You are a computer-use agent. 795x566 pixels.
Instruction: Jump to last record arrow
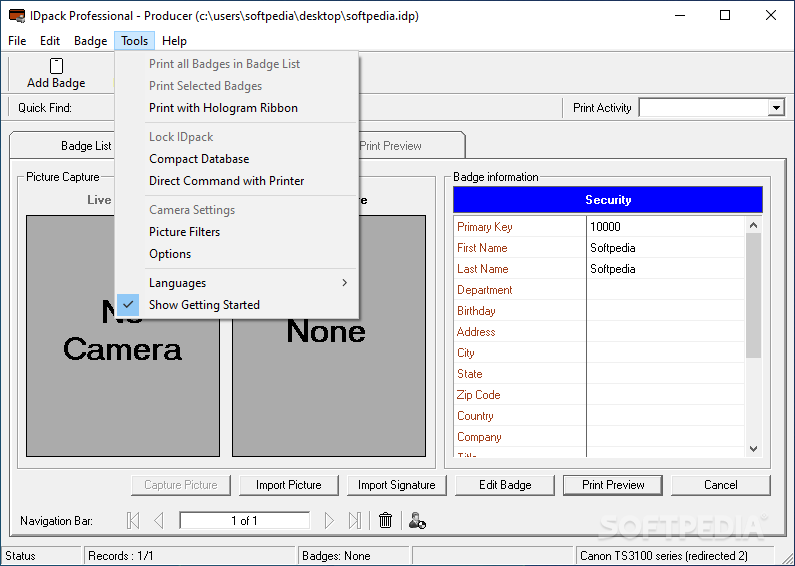coord(355,520)
